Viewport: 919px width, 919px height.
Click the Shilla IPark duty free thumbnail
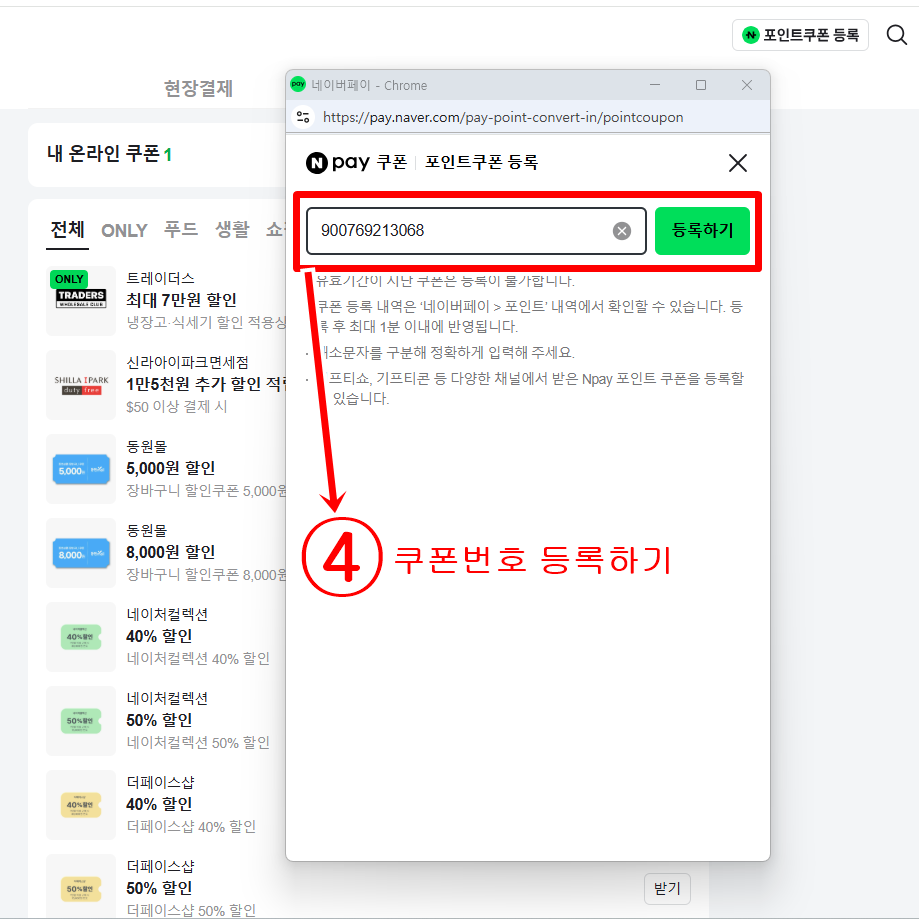(81, 384)
